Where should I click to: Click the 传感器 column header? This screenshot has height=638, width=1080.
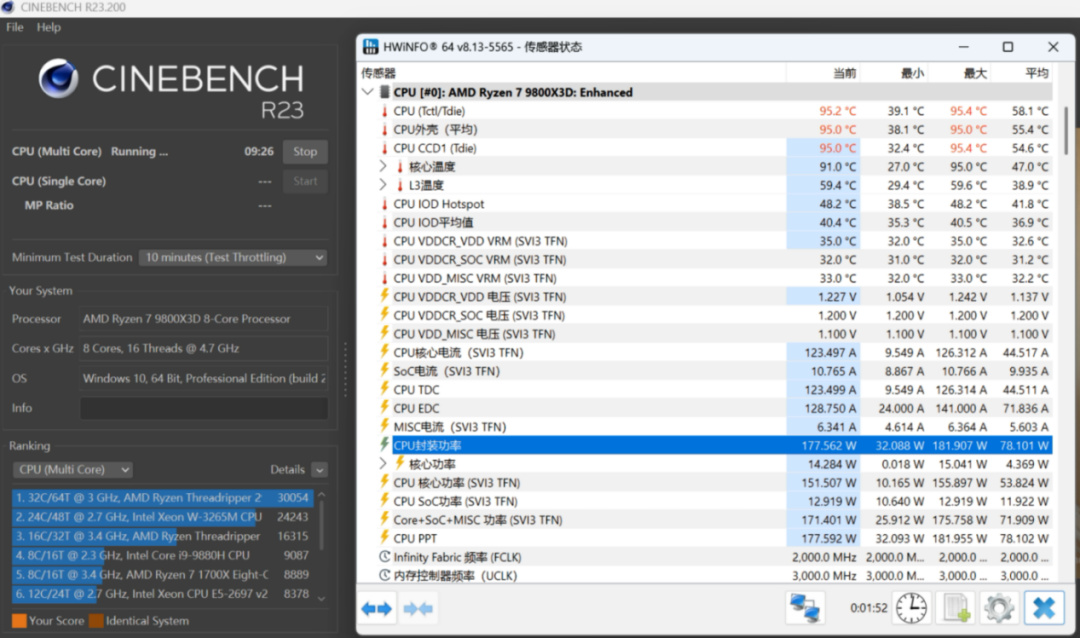572,73
